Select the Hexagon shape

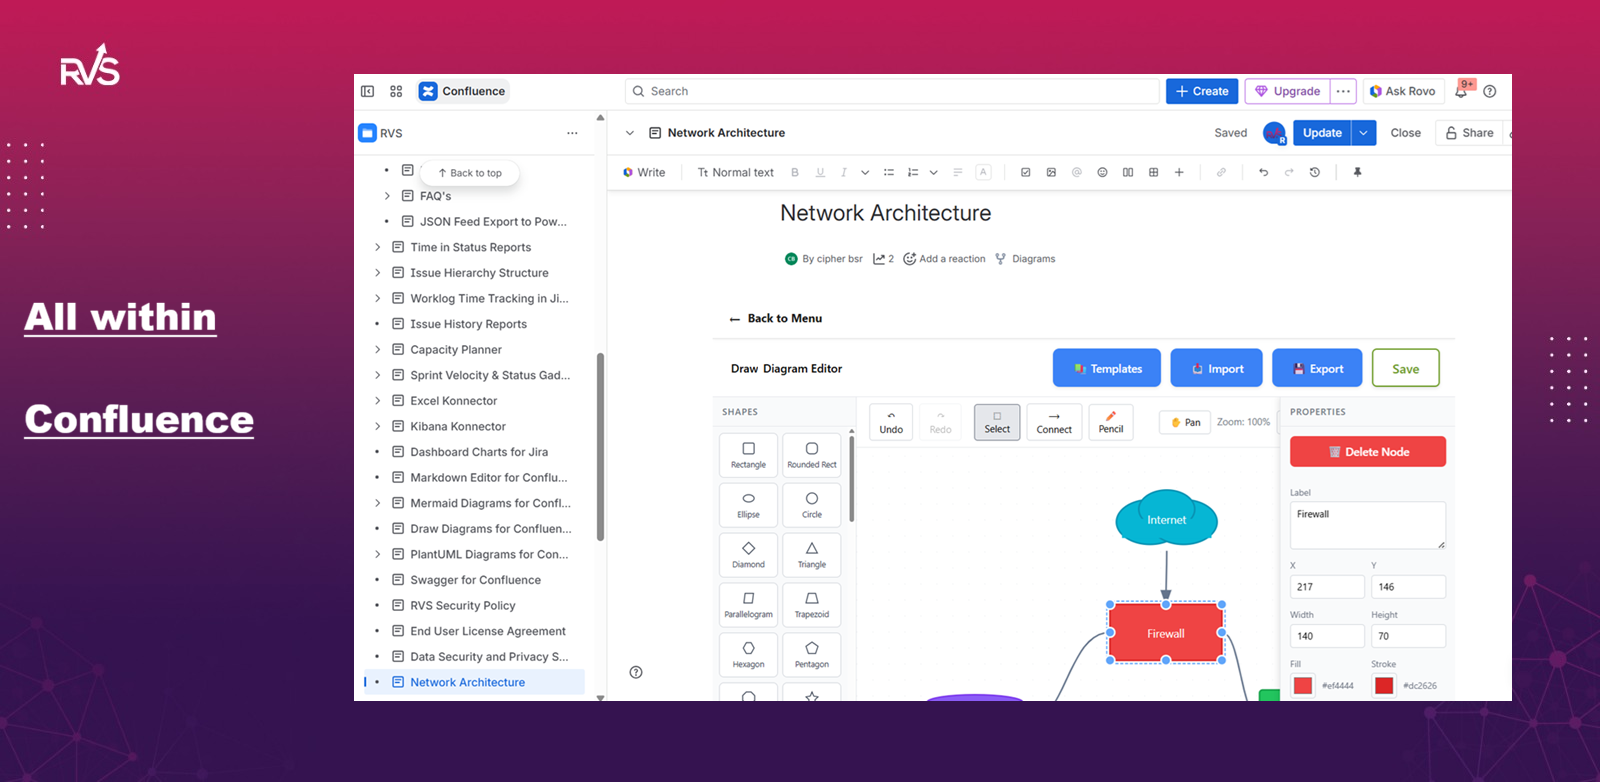point(748,655)
